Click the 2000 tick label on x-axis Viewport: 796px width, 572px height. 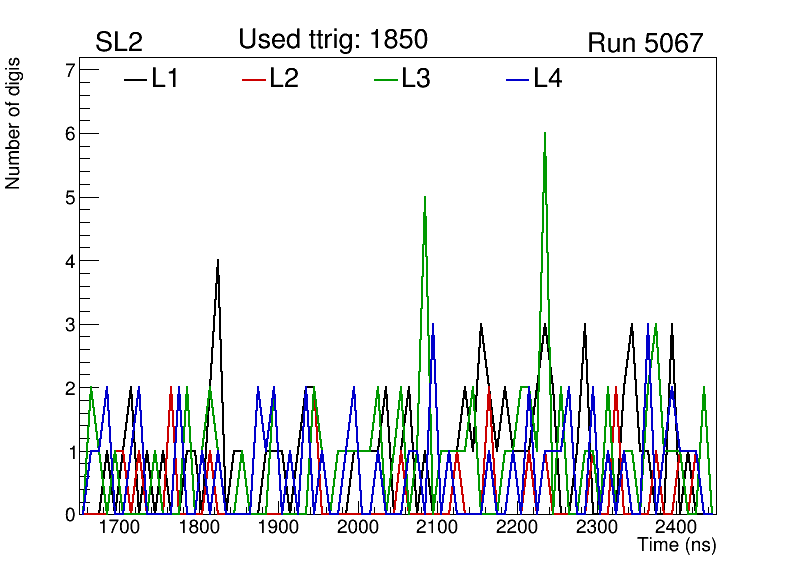click(357, 527)
